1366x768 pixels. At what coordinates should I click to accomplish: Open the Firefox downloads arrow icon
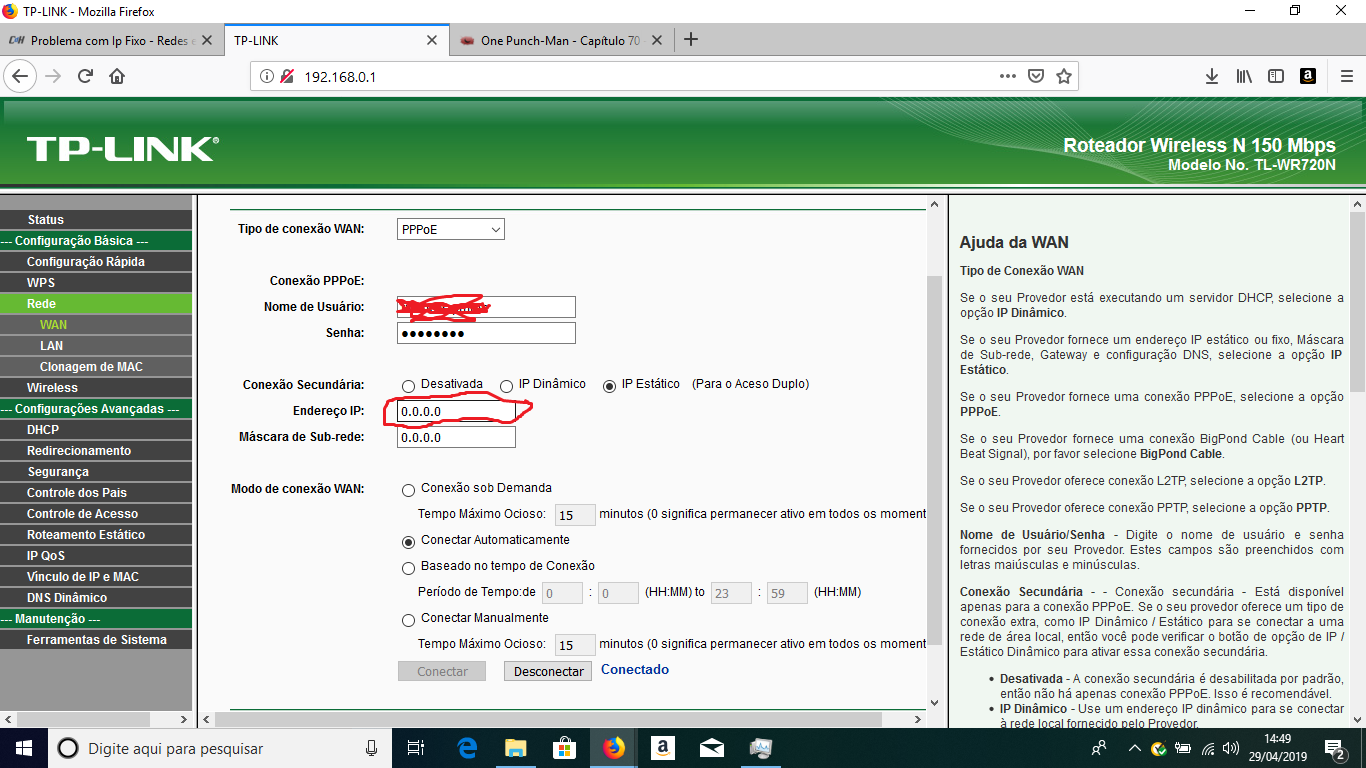pos(1212,76)
